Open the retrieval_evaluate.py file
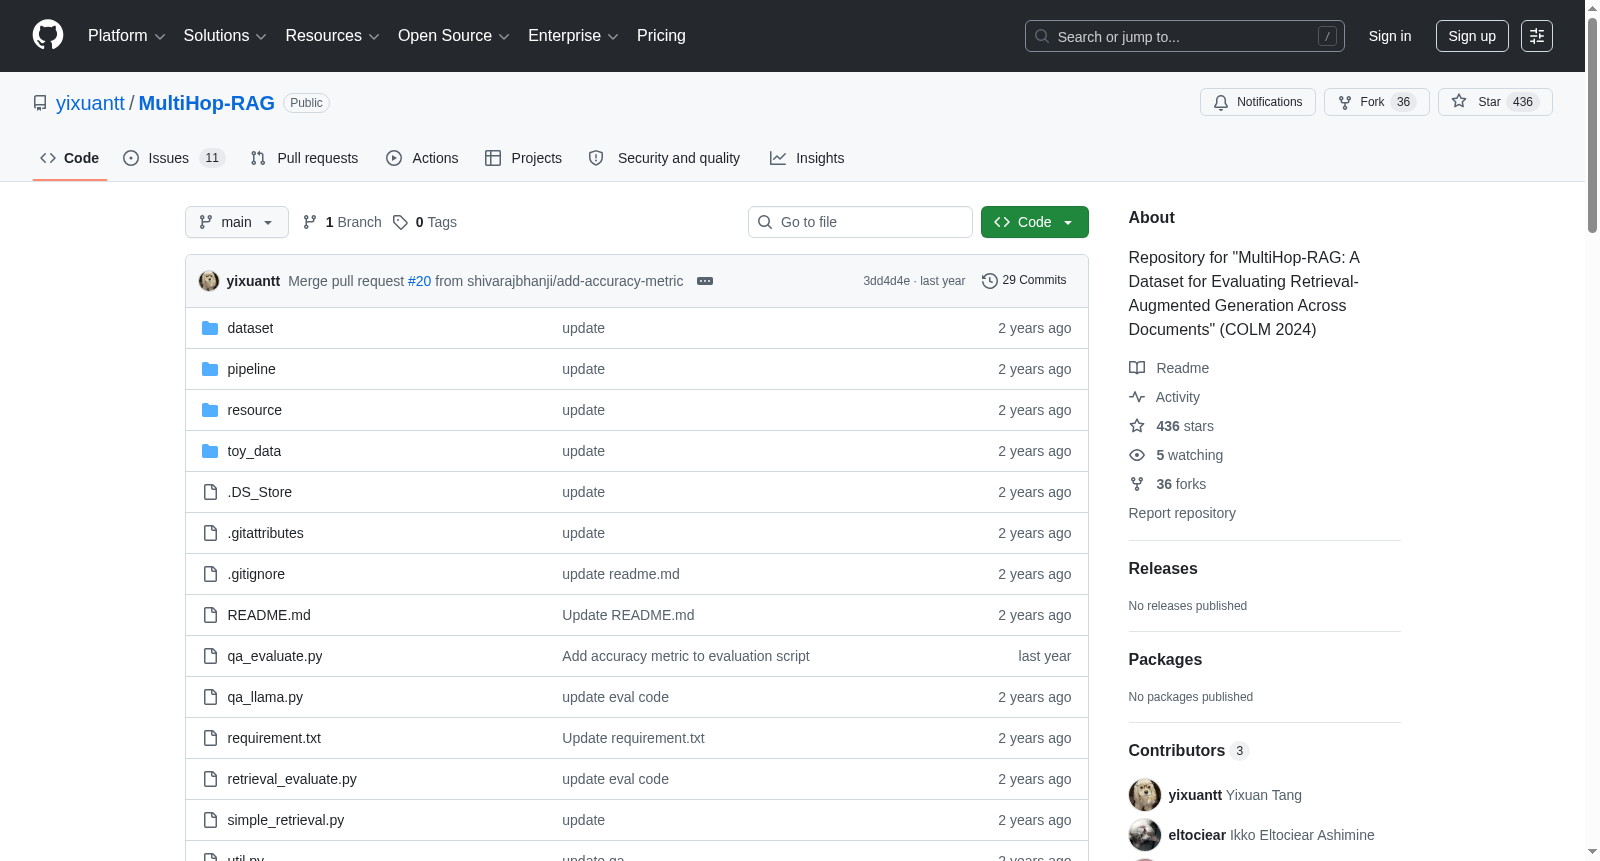Screen dimensions: 1600x861 click(x=292, y=779)
